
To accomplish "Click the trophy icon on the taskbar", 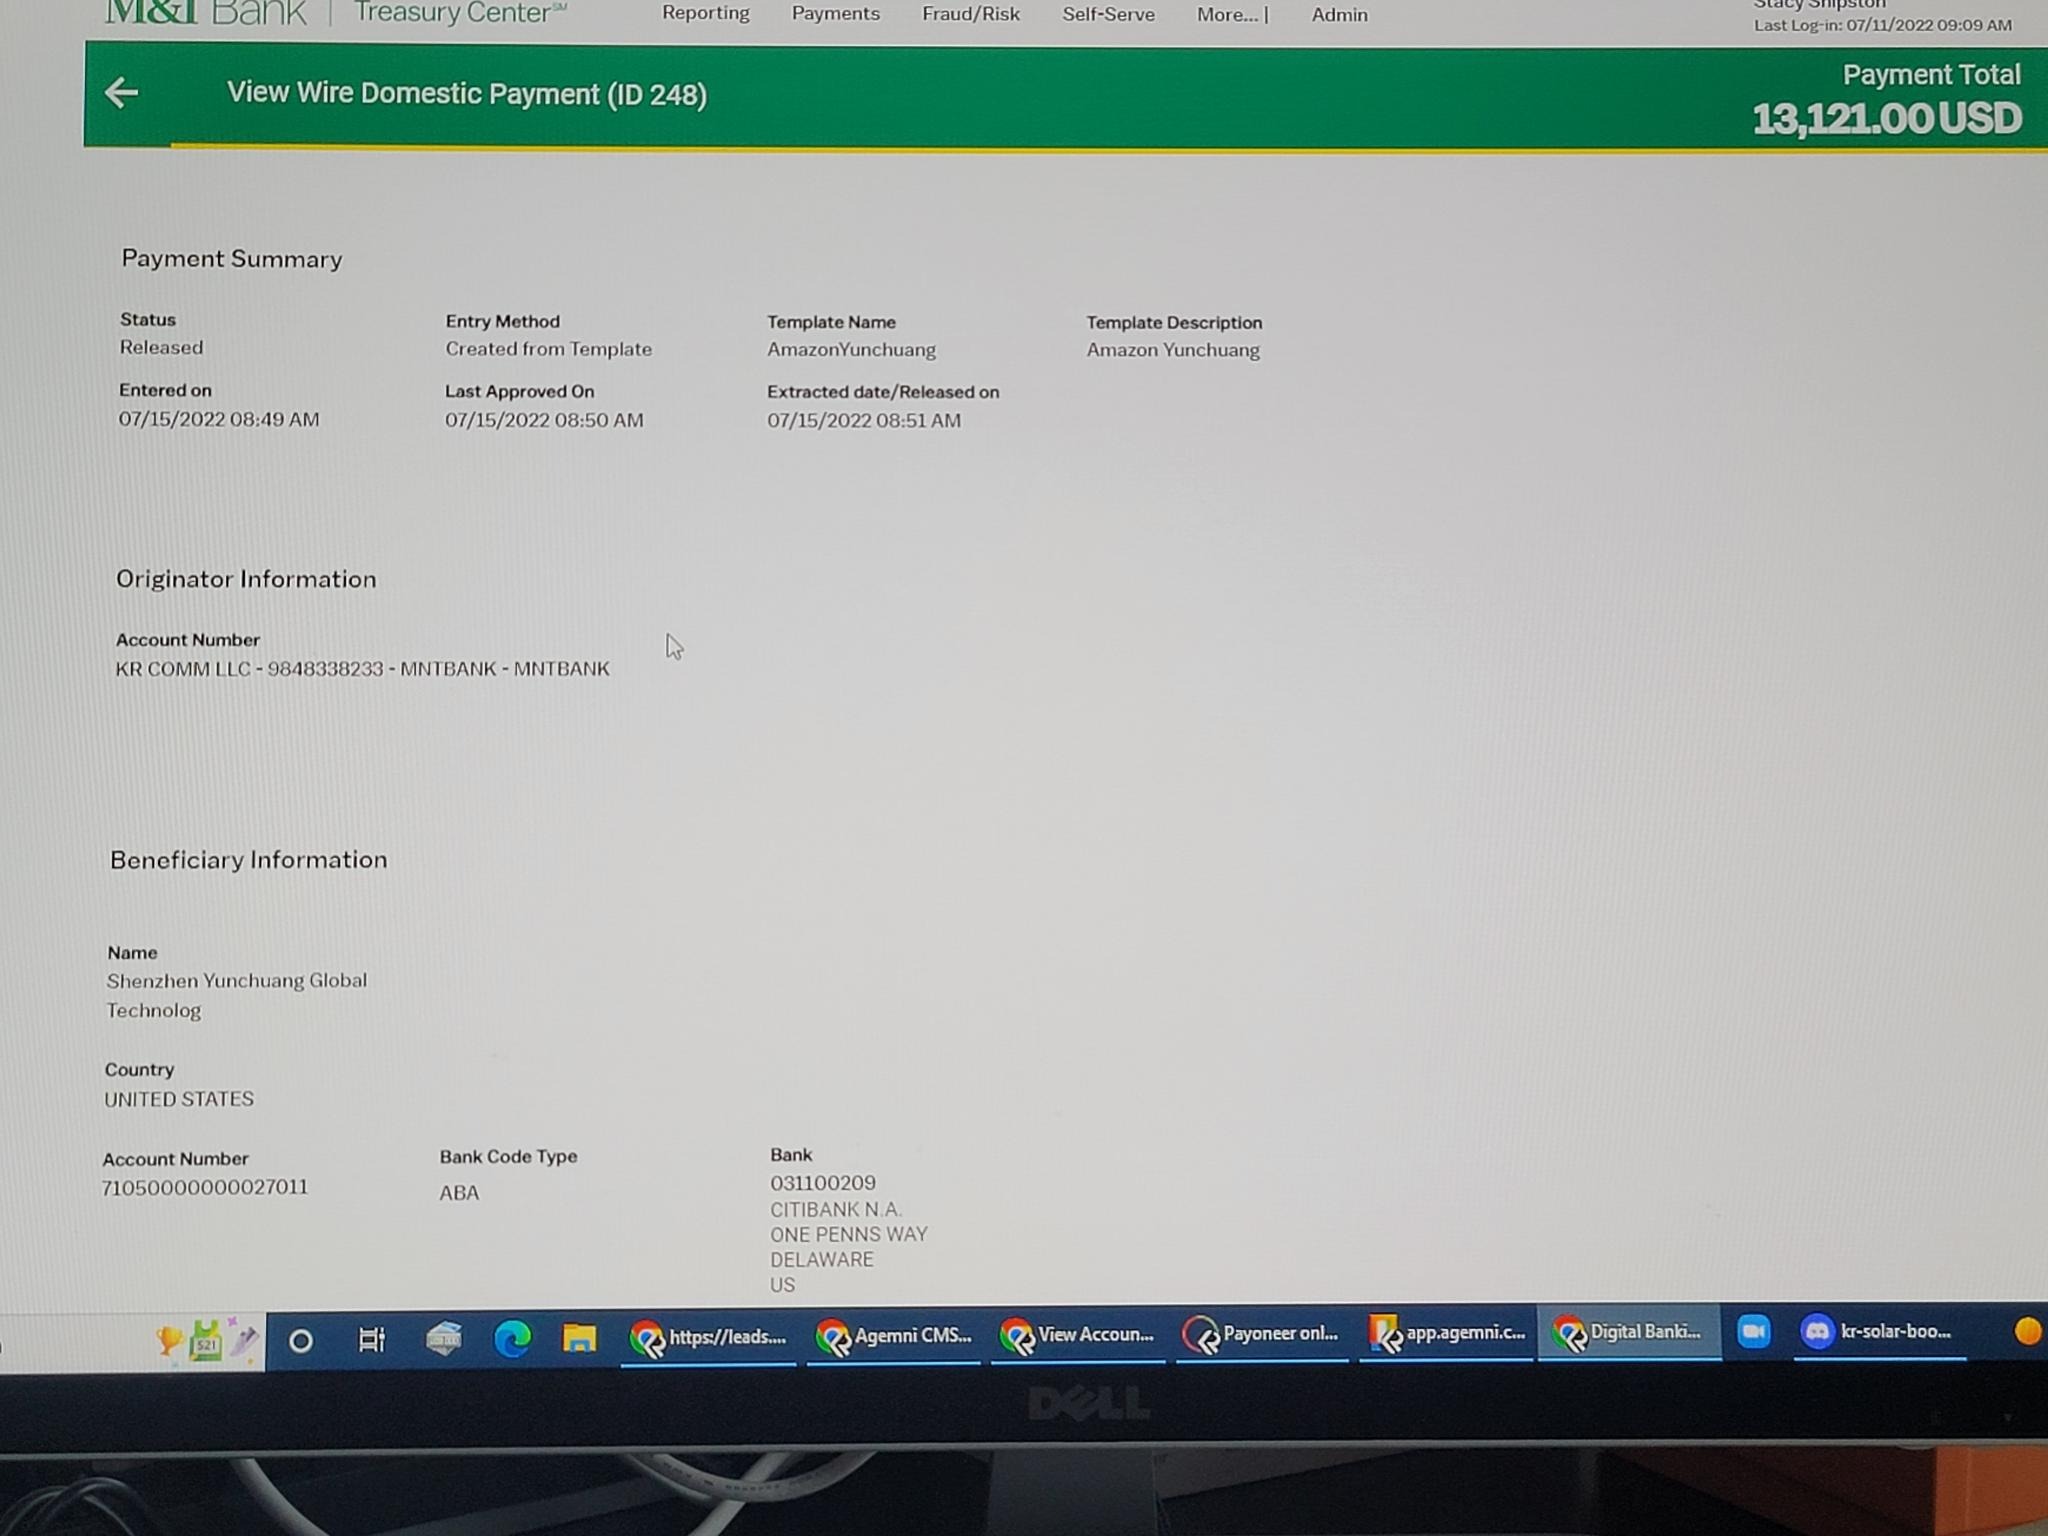I will pos(168,1340).
